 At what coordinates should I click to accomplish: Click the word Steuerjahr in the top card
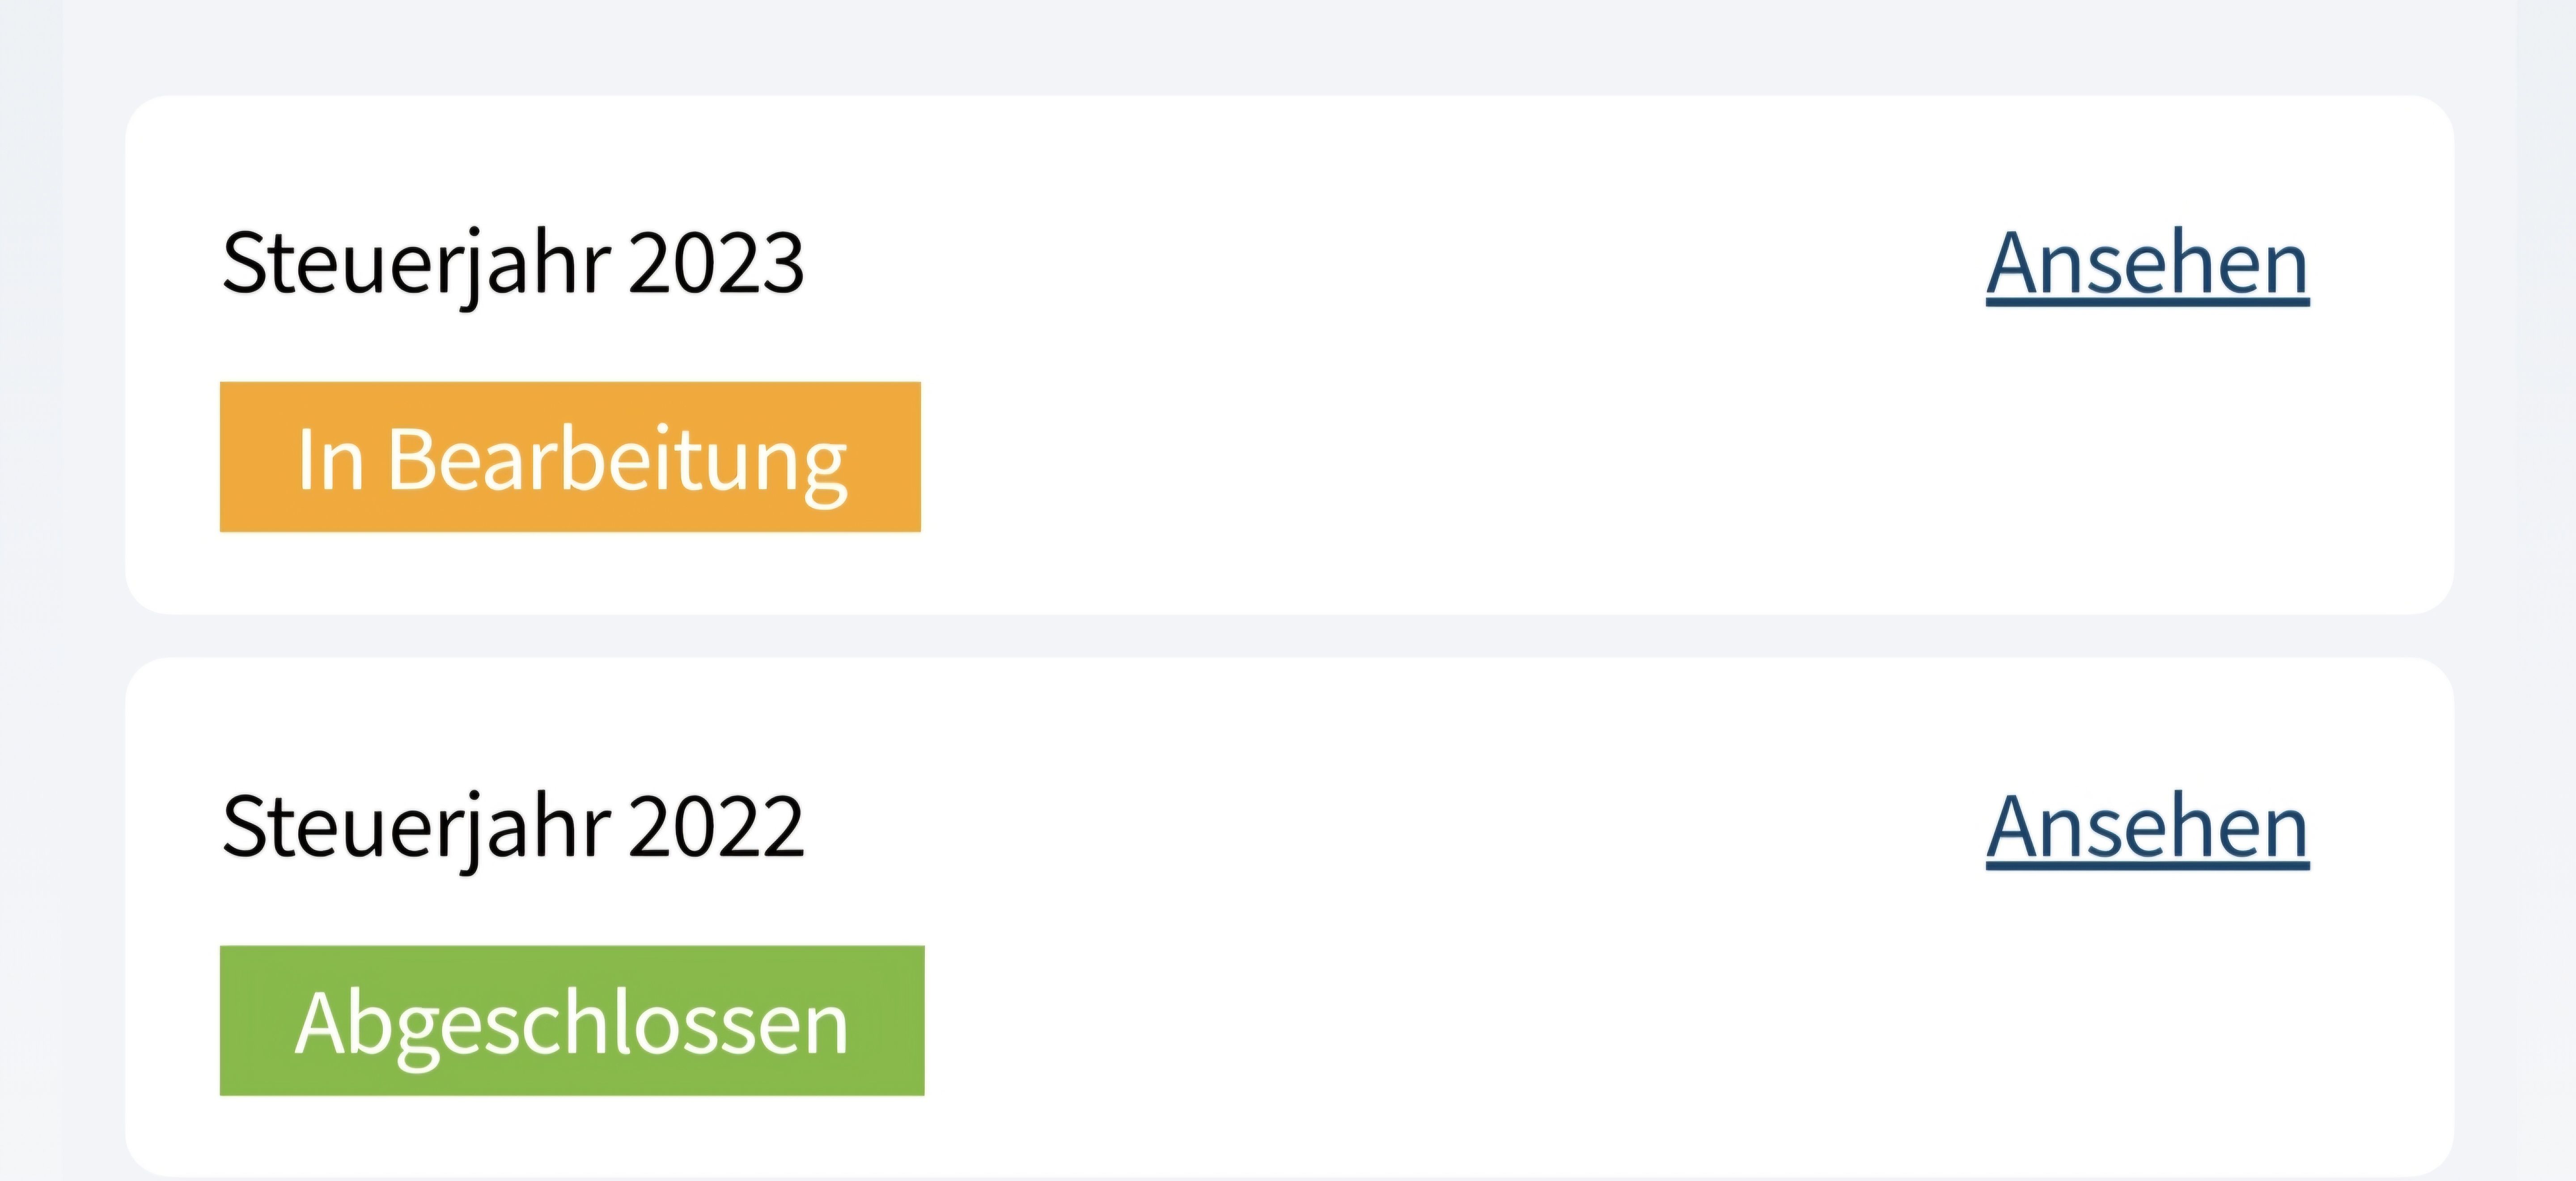point(416,263)
